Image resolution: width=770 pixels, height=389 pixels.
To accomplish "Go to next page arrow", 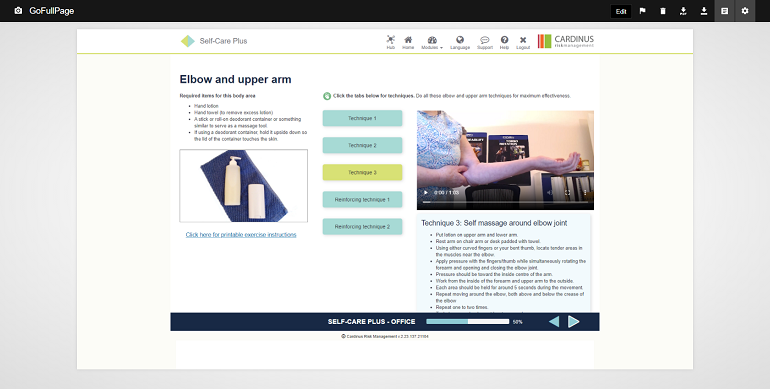I will click(x=574, y=322).
